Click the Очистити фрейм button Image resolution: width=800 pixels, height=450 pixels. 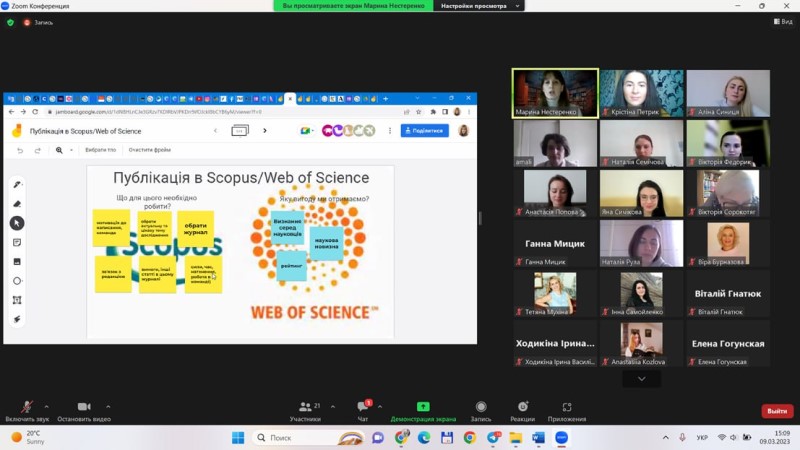[149, 150]
